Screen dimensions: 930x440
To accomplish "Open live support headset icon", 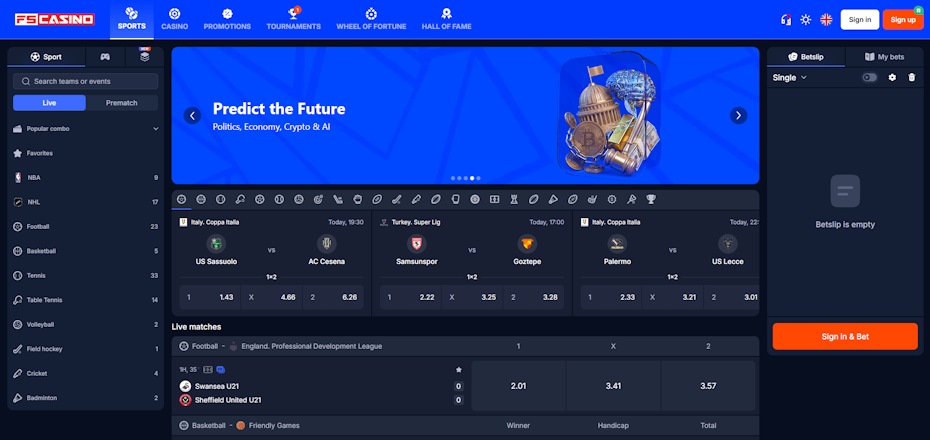I will click(786, 20).
